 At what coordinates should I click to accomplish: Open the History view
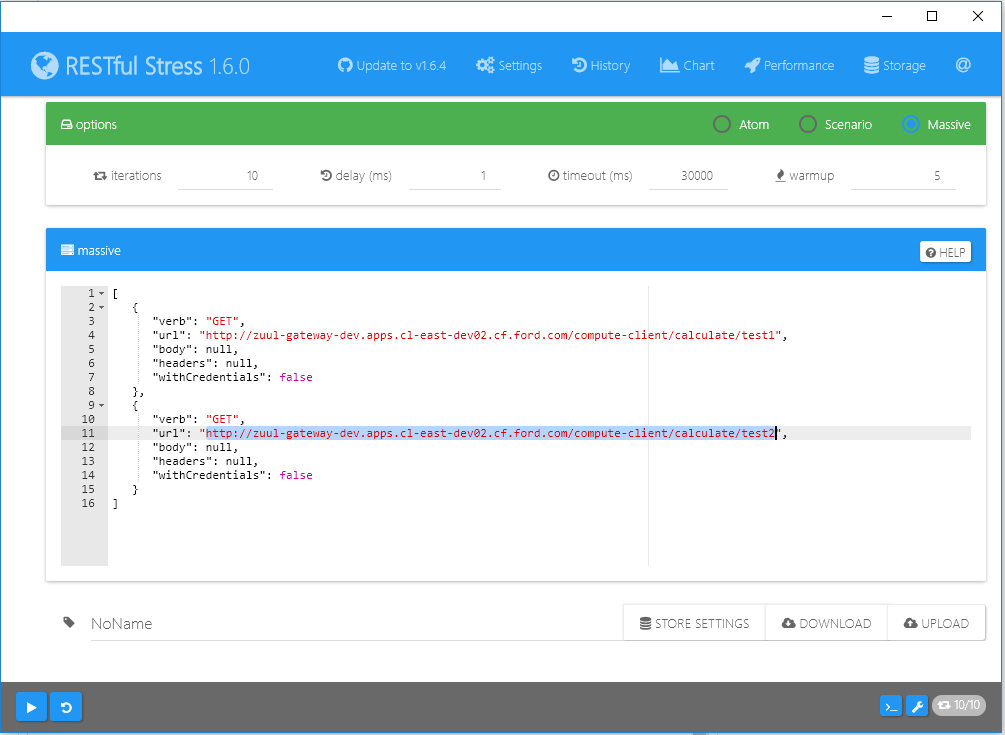[x=601, y=65]
